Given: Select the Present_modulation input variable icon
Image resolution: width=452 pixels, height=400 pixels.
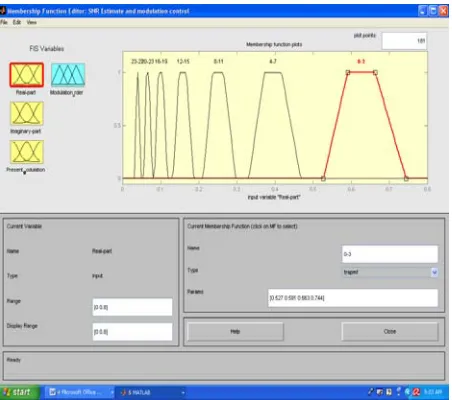Looking at the screenshot, I should click(x=27, y=152).
